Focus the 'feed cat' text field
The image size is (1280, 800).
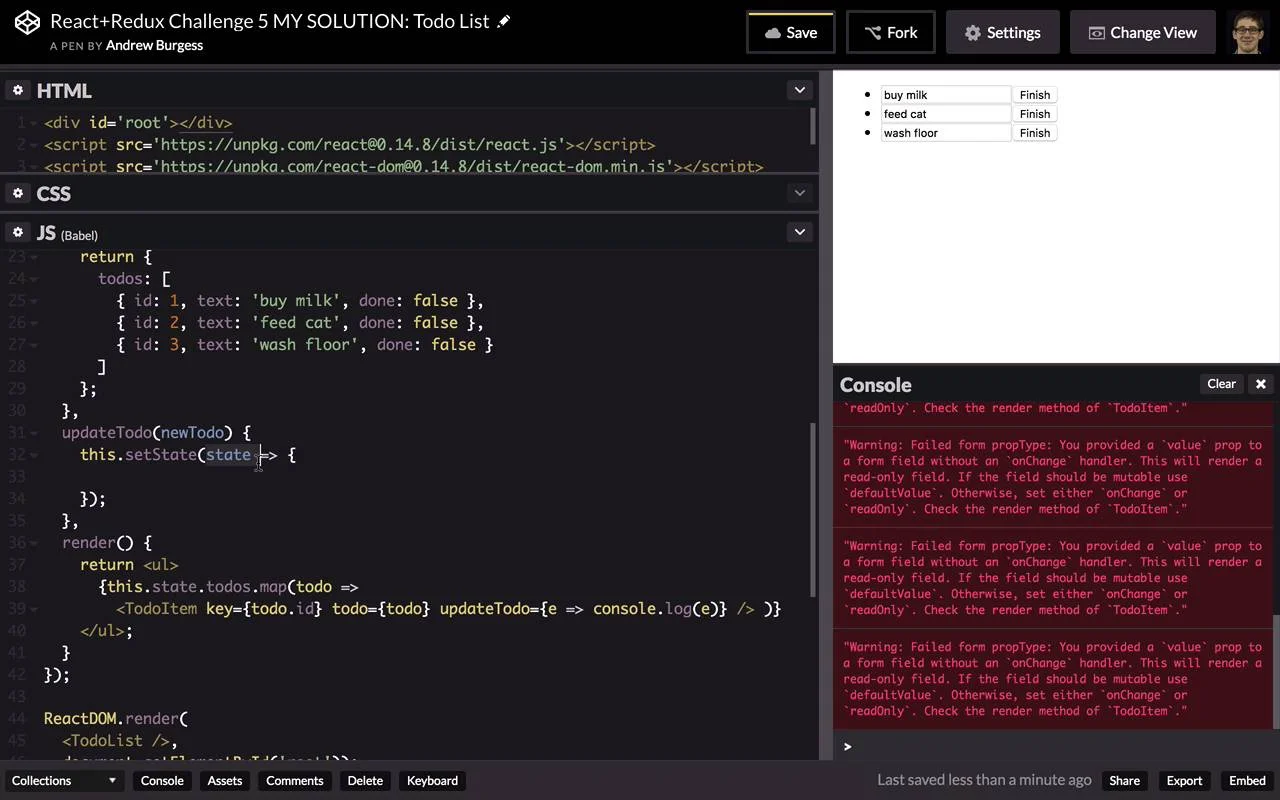coord(946,114)
